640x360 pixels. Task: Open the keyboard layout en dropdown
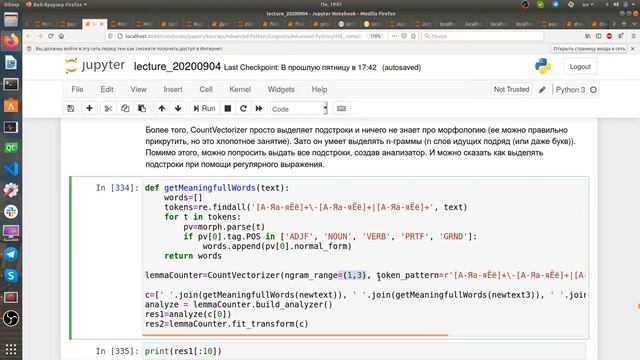pyautogui.click(x=588, y=4)
